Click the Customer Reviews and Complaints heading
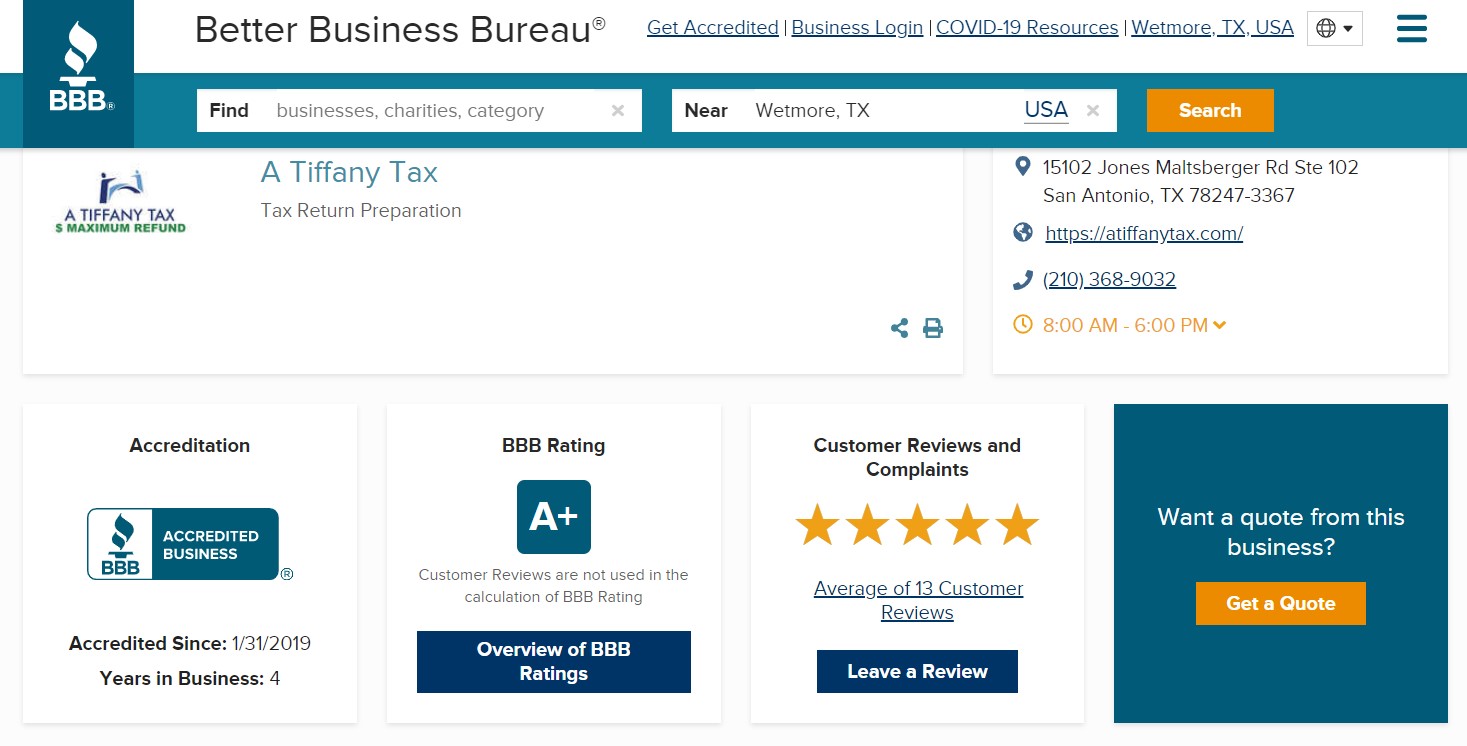The image size is (1467, 746). click(917, 457)
